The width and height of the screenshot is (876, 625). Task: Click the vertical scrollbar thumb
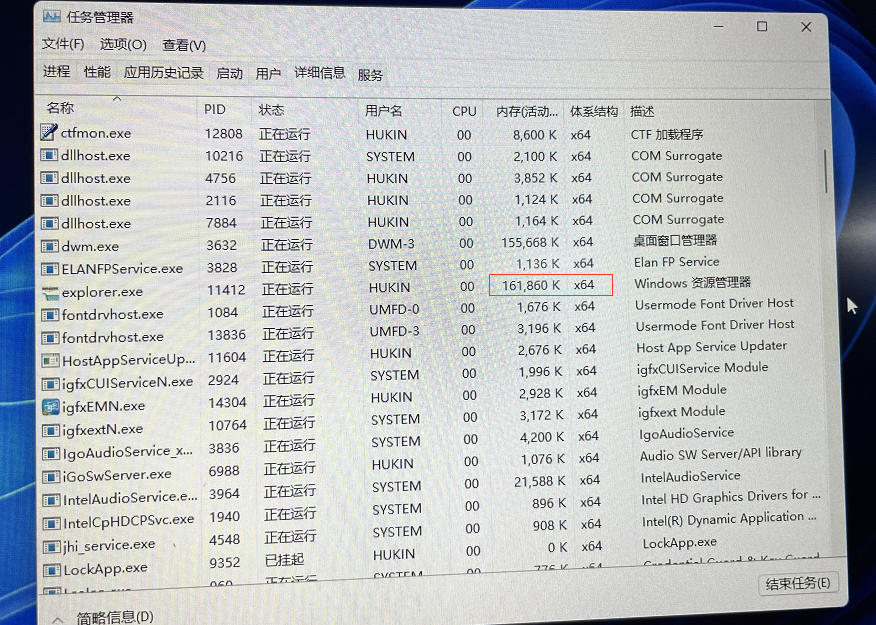tap(826, 171)
